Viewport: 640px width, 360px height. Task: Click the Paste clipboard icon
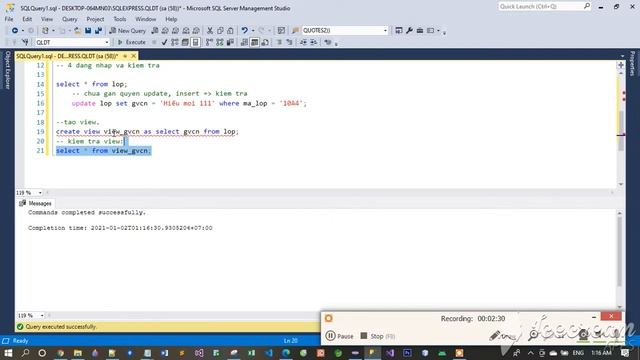click(x=230, y=31)
